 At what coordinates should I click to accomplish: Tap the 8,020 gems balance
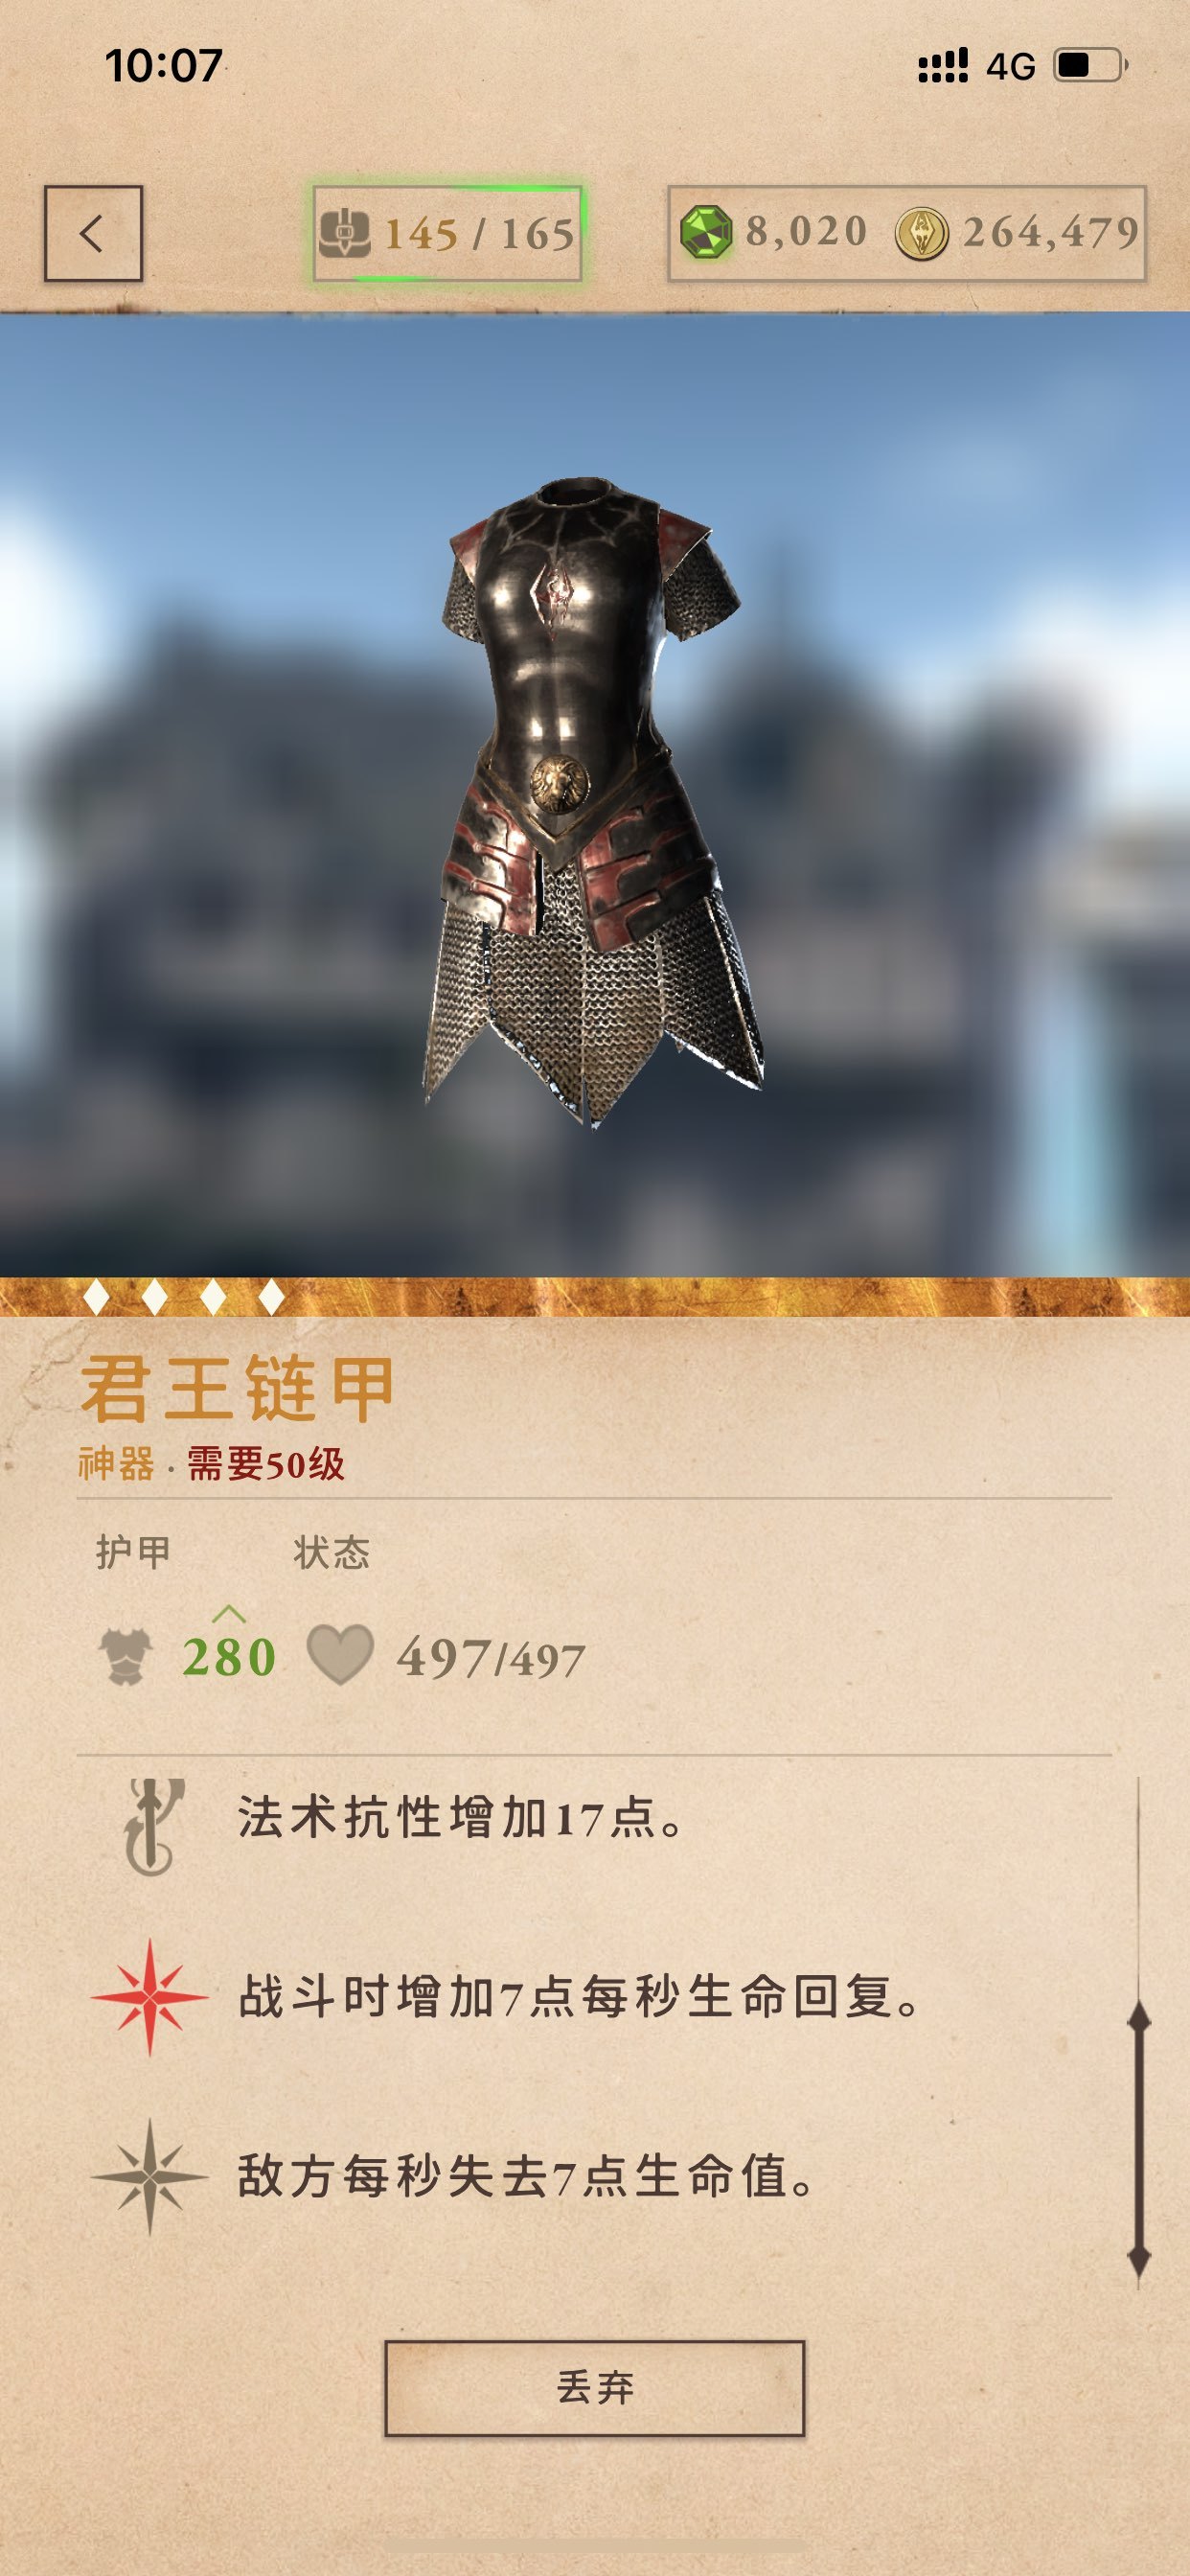coord(806,232)
